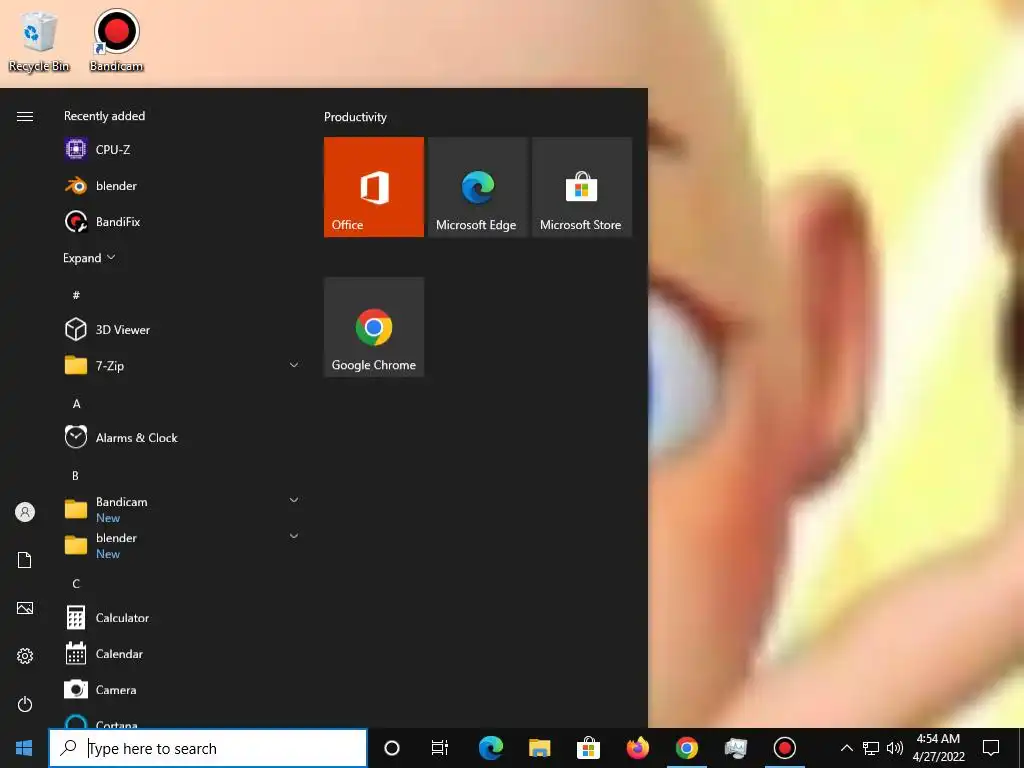This screenshot has height=768, width=1024.
Task: Open Alarms & Clock app
Action: 181,438
